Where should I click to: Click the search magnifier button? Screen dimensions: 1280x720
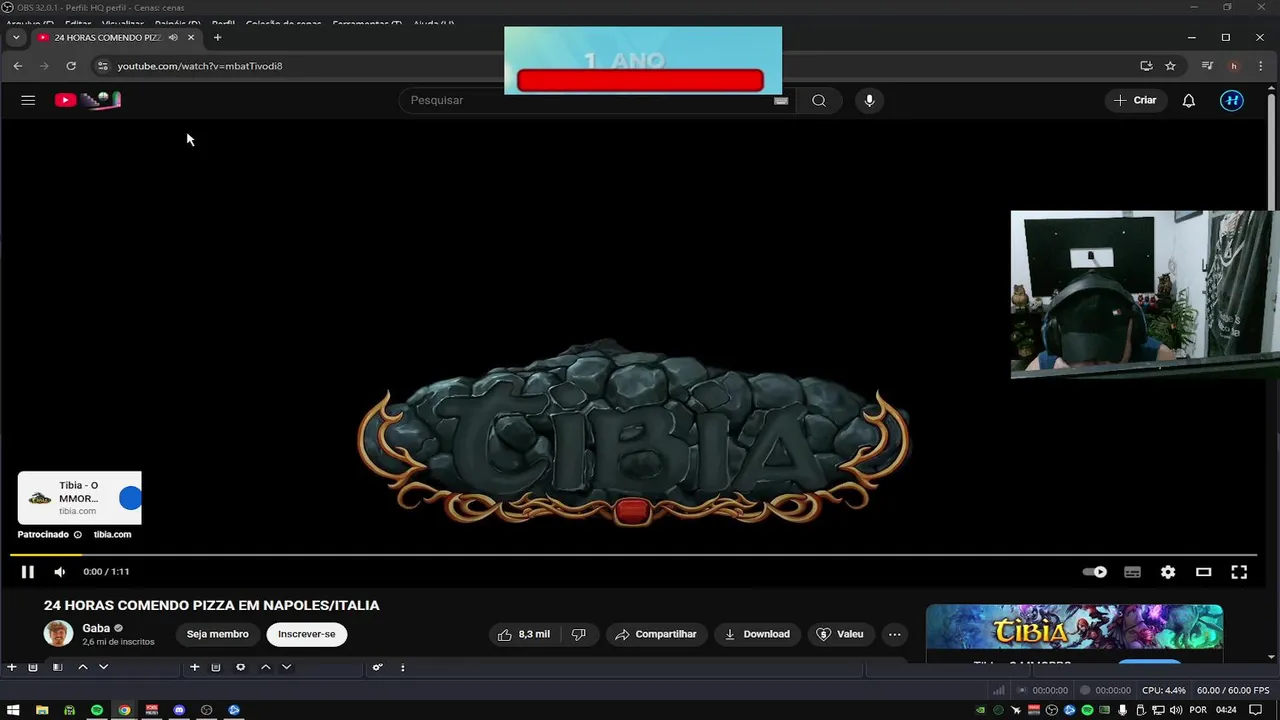click(x=819, y=100)
